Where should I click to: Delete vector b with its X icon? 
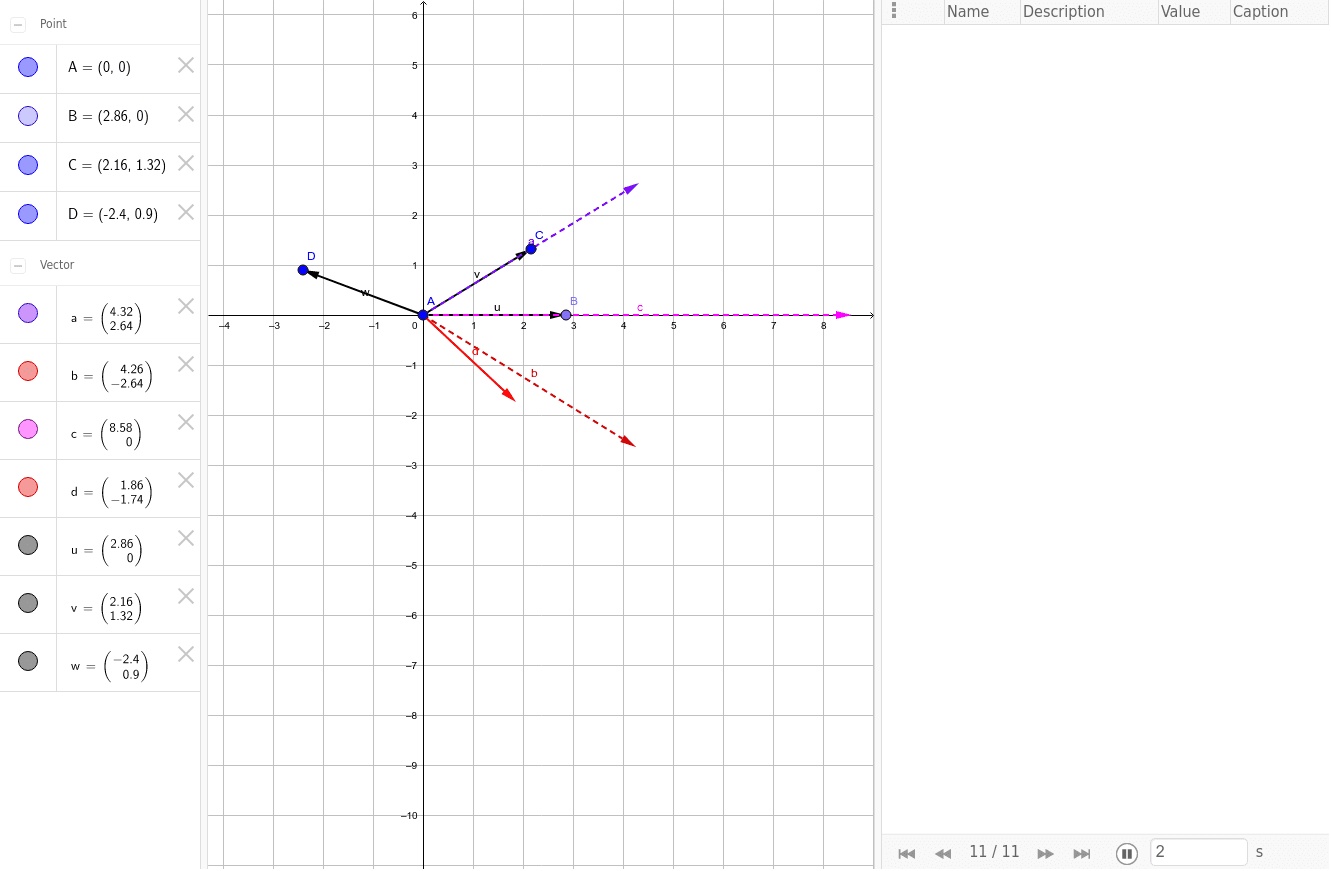186,364
